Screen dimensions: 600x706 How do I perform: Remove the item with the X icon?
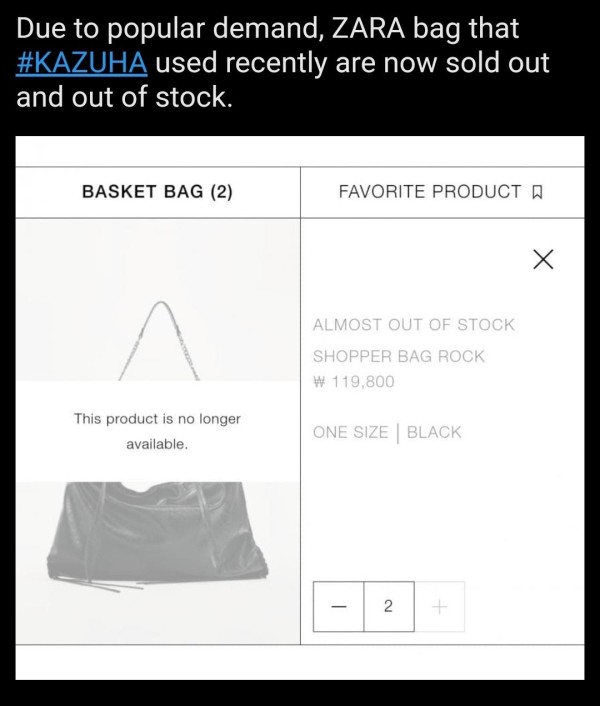pos(543,259)
